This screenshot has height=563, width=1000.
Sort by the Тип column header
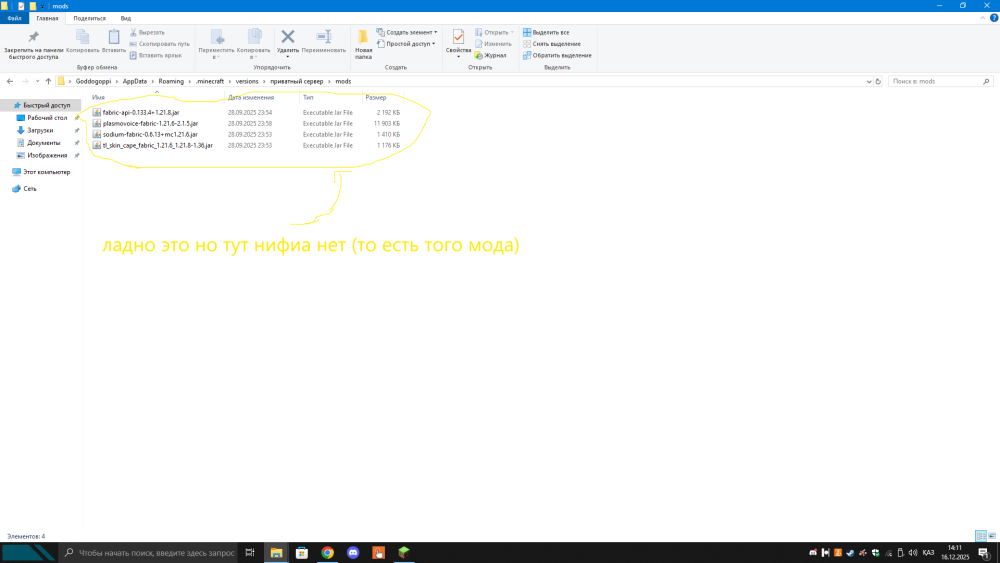pyautogui.click(x=308, y=98)
